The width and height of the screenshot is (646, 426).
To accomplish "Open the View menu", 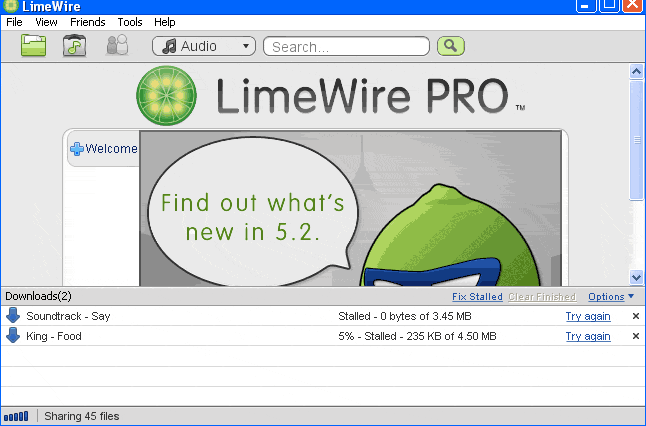I will tap(46, 22).
